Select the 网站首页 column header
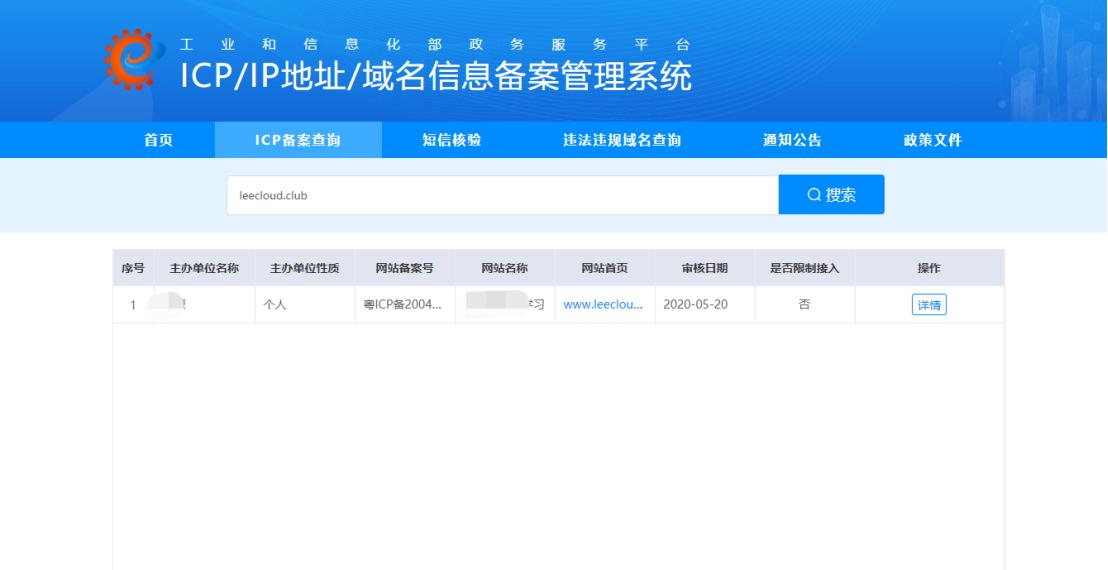 [605, 268]
